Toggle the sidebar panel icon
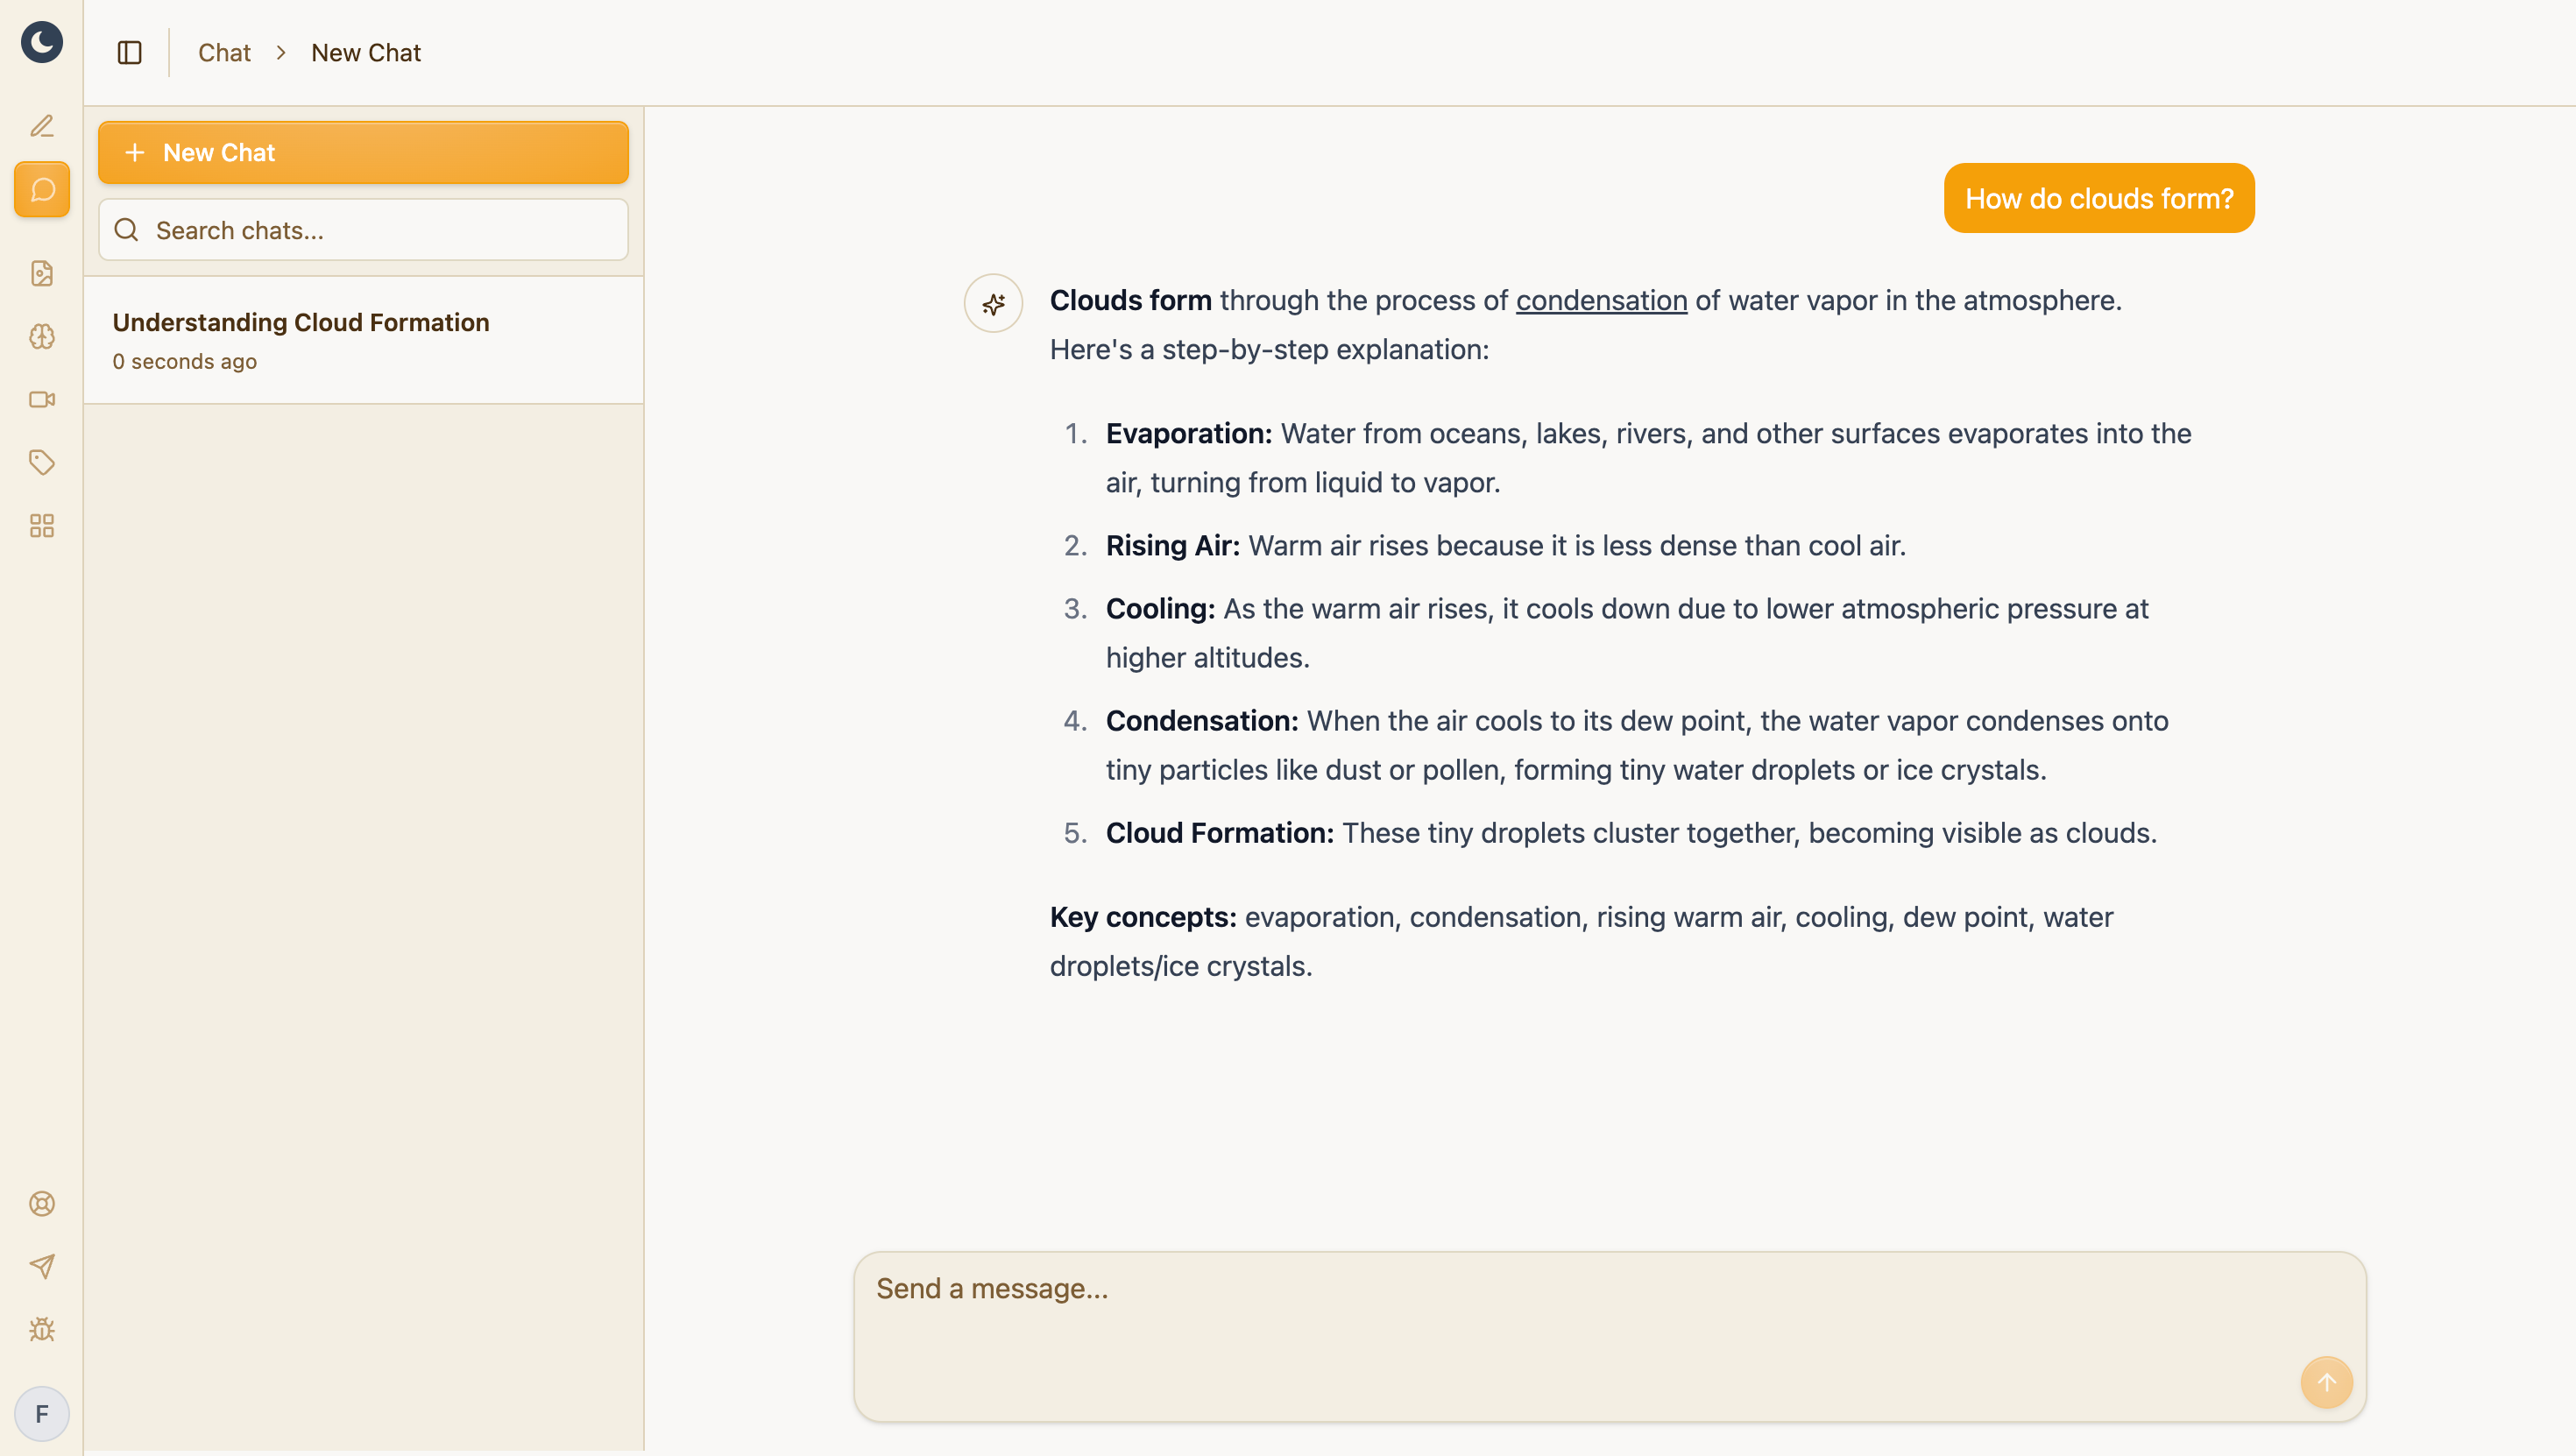2576x1456 pixels. coord(130,53)
